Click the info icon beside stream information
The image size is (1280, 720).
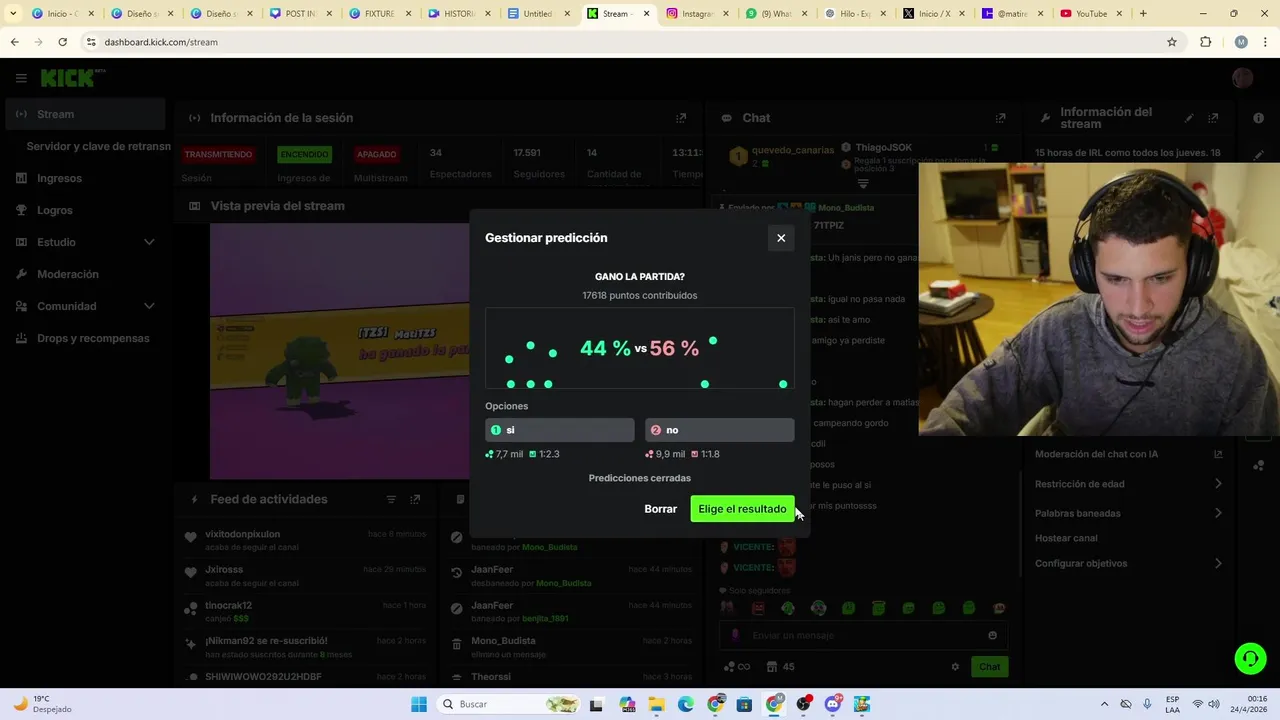1258,118
